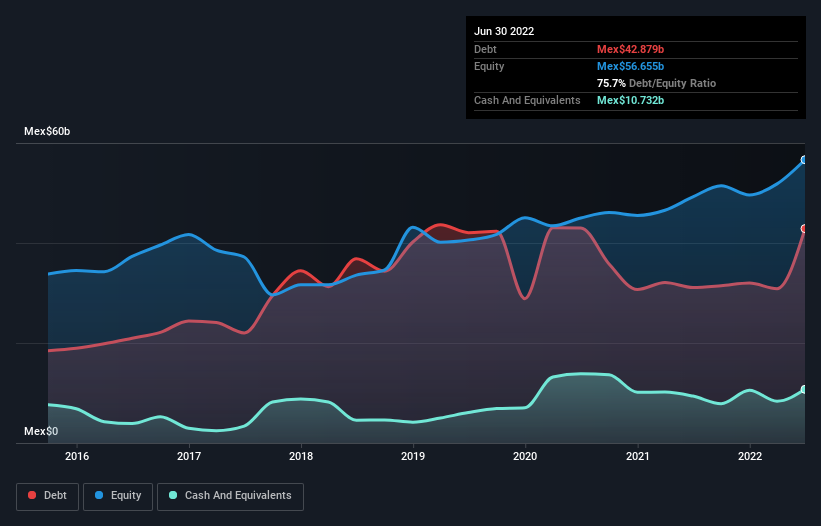Click the 2020 axis label
The image size is (821, 526).
[525, 456]
